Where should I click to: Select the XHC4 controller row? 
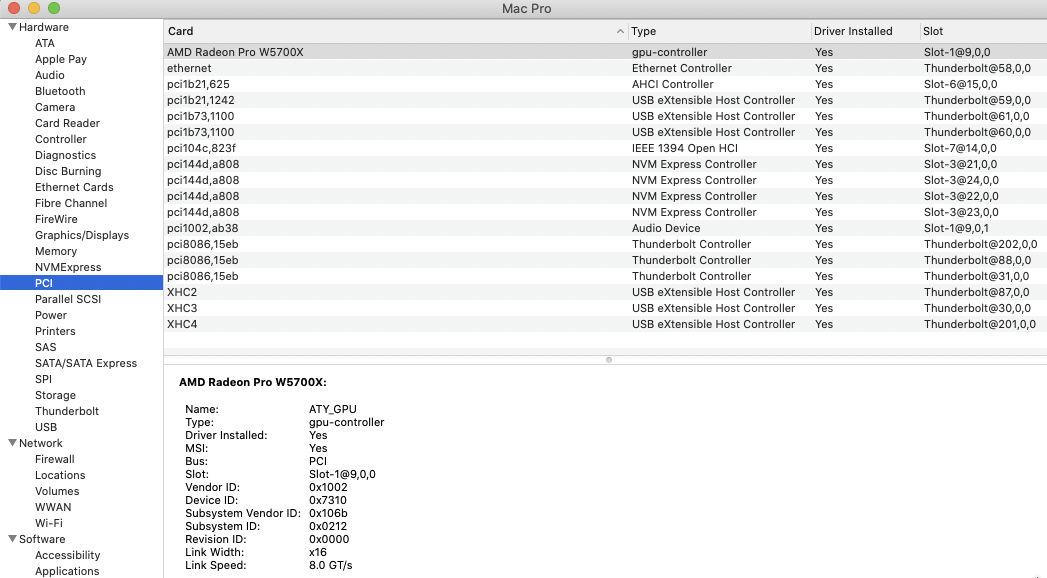(x=605, y=324)
